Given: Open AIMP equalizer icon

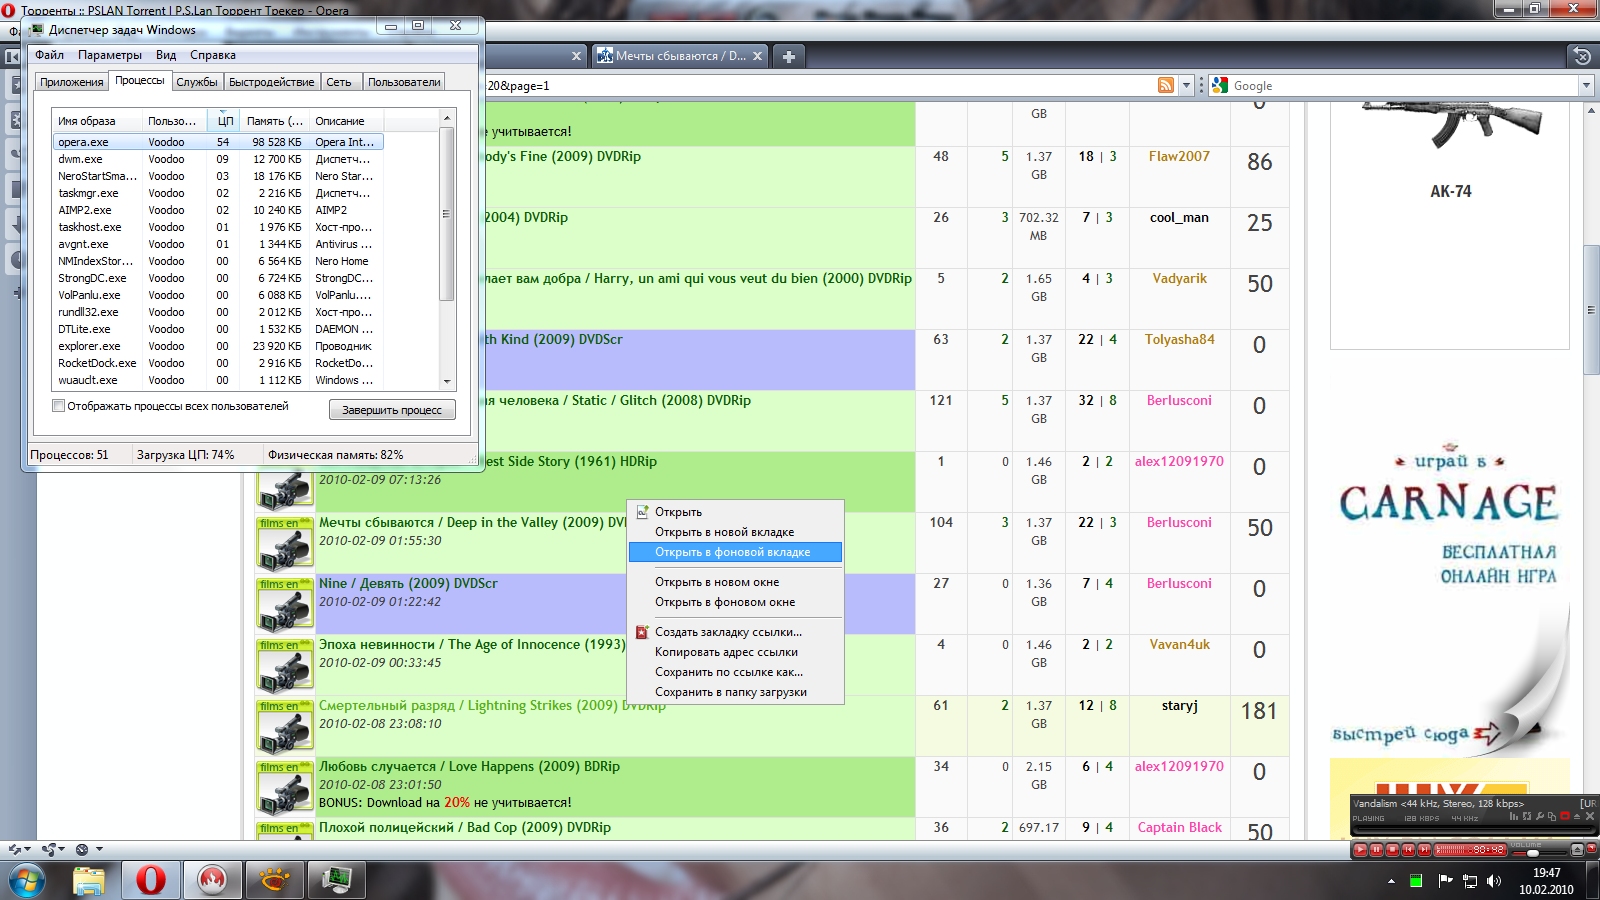Looking at the screenshot, I should [x=1514, y=817].
